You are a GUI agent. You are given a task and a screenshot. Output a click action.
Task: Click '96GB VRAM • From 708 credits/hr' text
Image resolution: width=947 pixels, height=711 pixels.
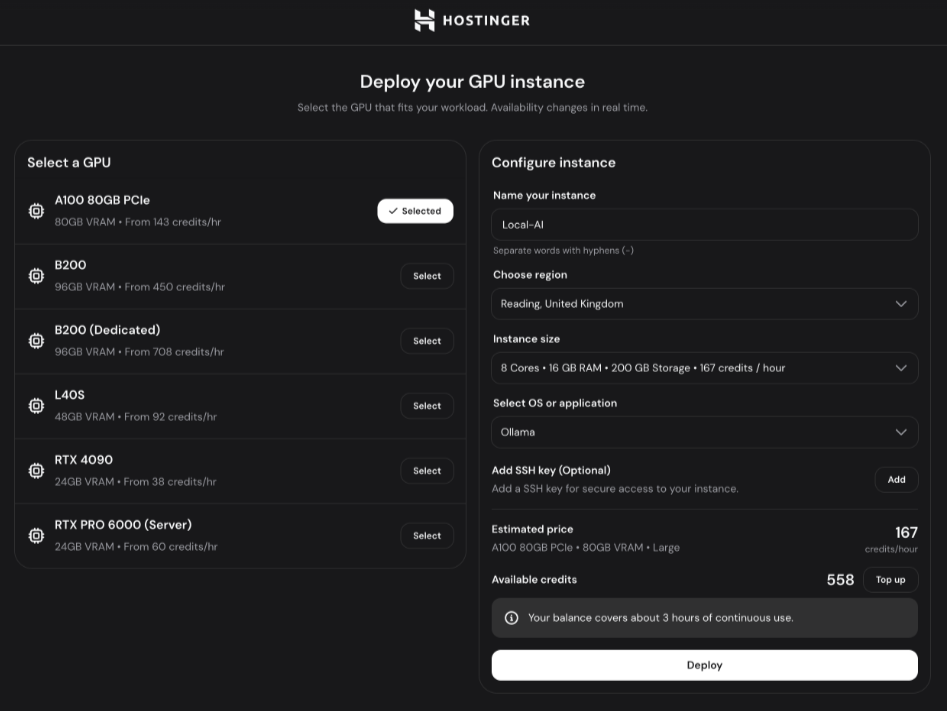pyautogui.click(x=139, y=352)
